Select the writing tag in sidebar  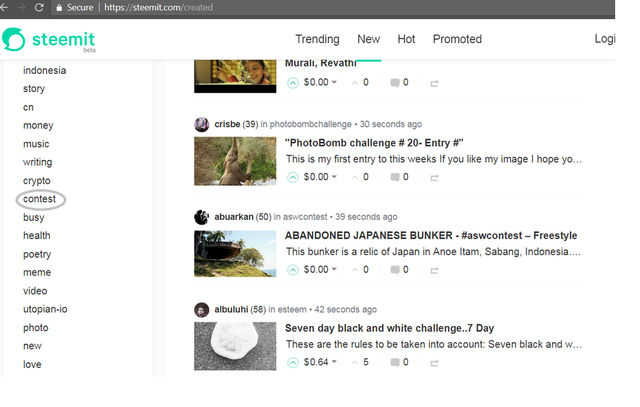[38, 162]
